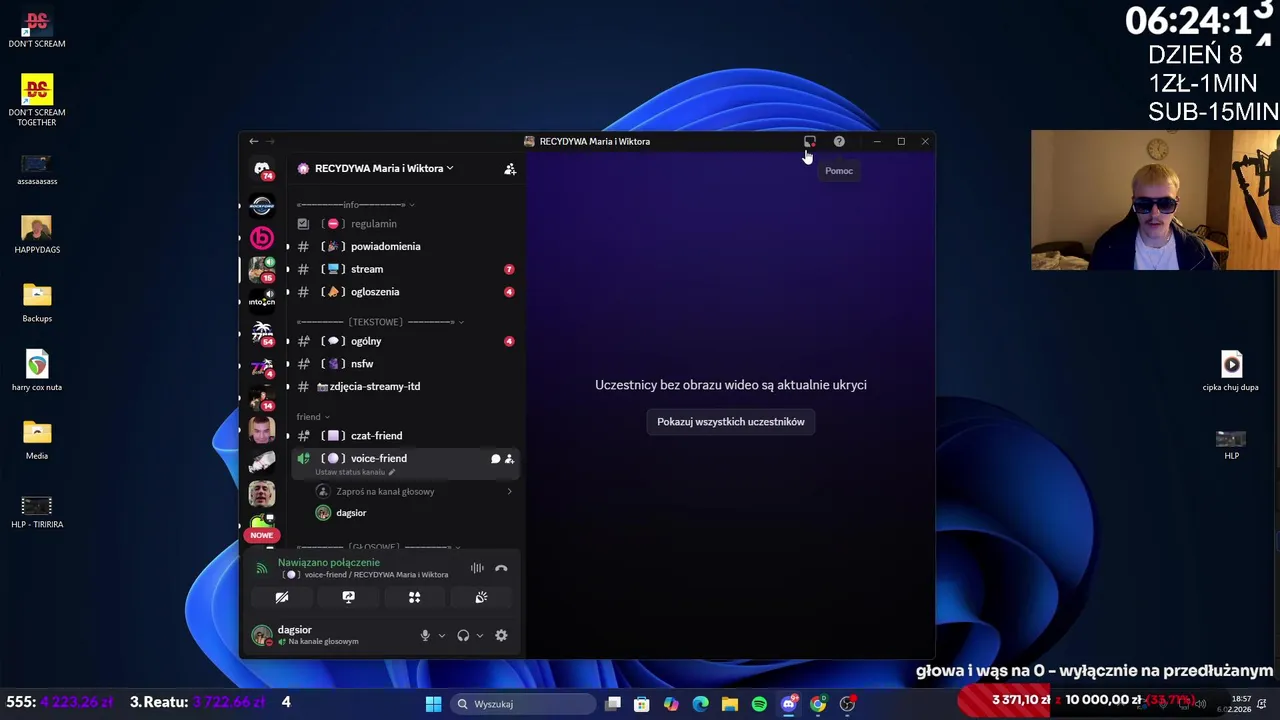Click Zaproś na kanał głosowy
The width and height of the screenshot is (1280, 720).
pos(385,492)
